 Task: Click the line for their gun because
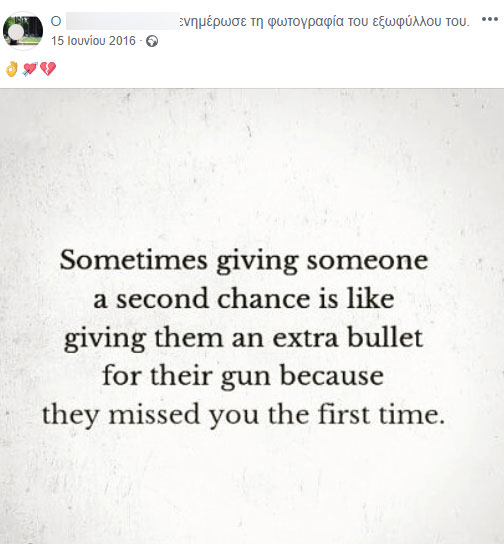(243, 376)
